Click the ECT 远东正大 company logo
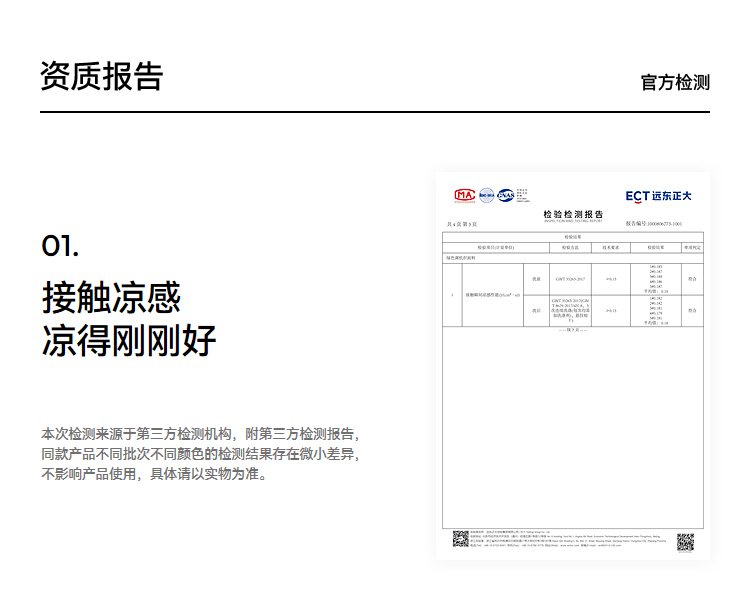The image size is (750, 595). 658,196
